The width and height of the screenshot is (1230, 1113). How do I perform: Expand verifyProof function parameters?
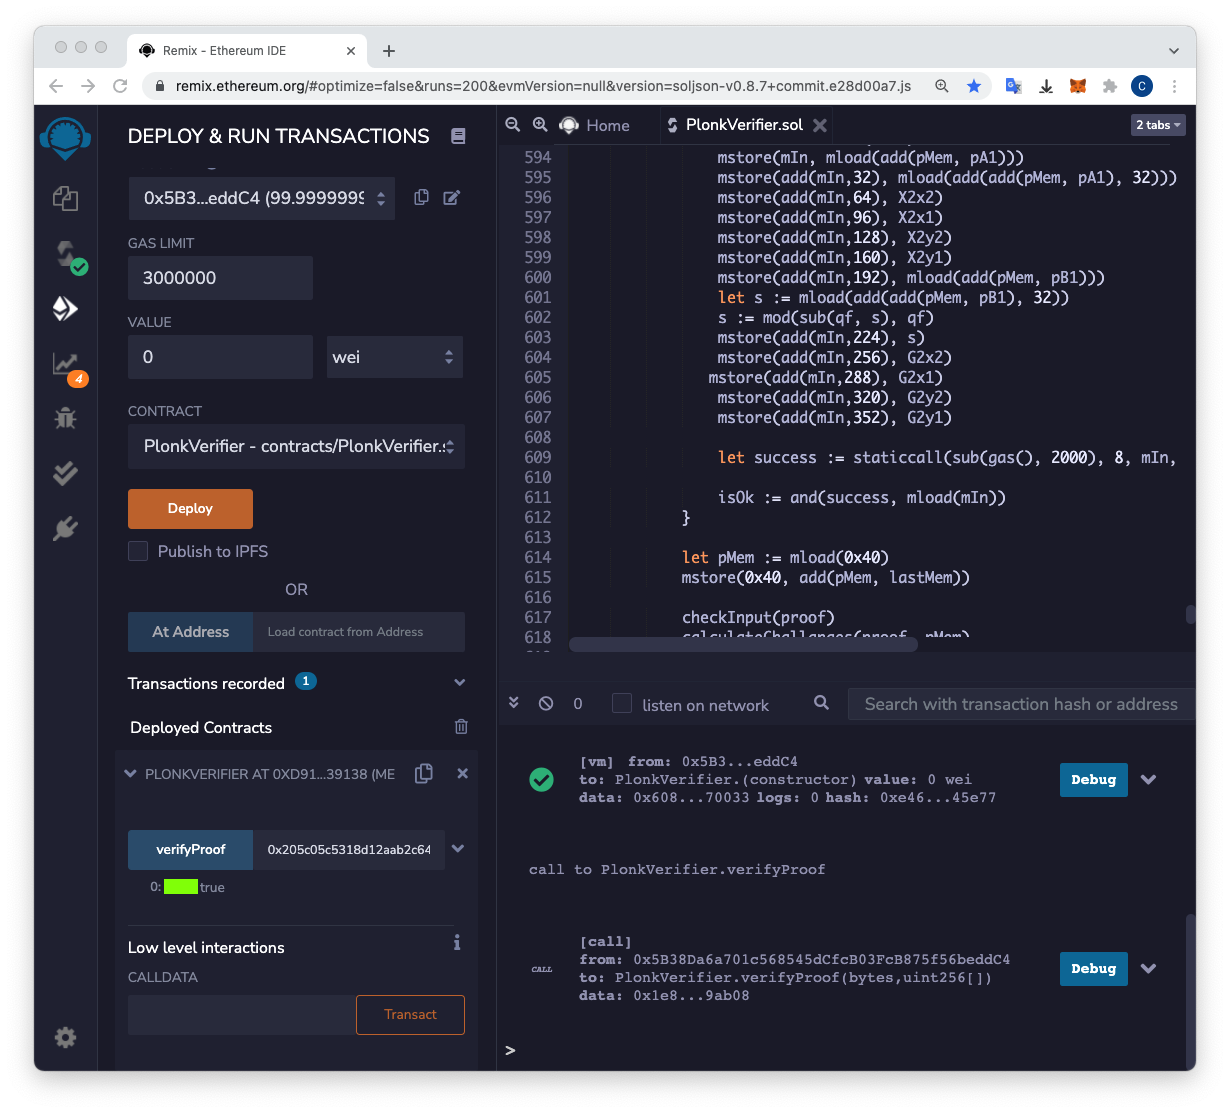[x=458, y=848]
